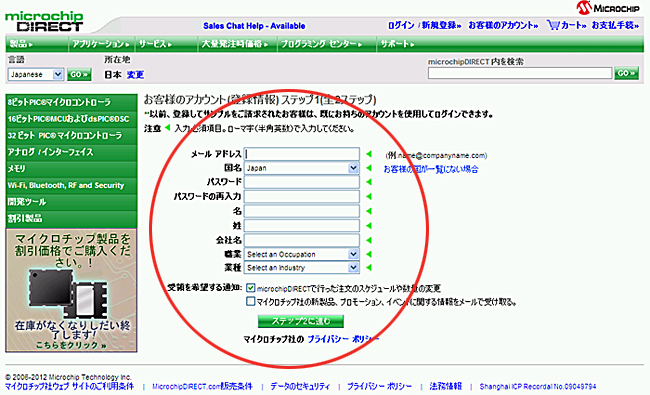This screenshot has height=395, width=650.
Task: Open マイクロチップ社ウェブ サイトのご利用条件 footer link
Action: (x=69, y=386)
